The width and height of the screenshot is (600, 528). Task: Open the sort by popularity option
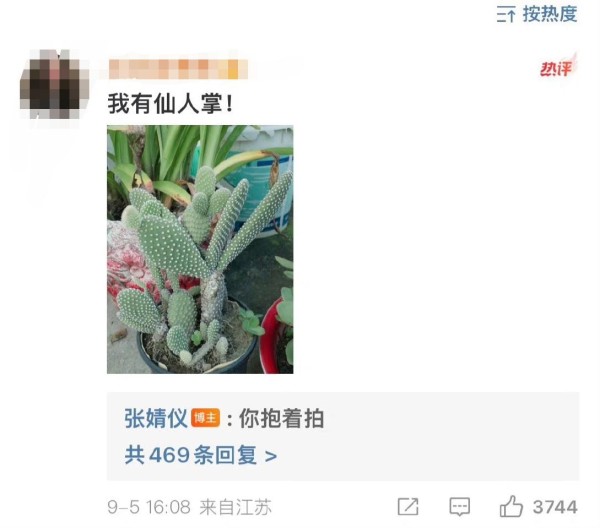tap(537, 14)
